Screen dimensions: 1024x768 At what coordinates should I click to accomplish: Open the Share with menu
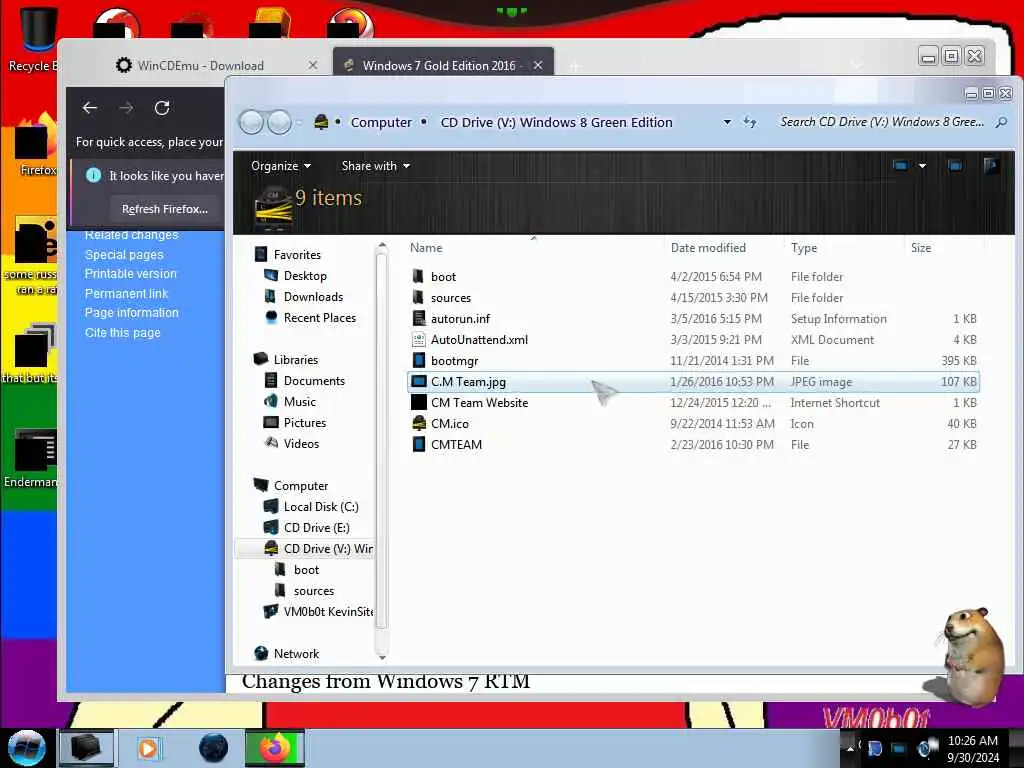(376, 166)
